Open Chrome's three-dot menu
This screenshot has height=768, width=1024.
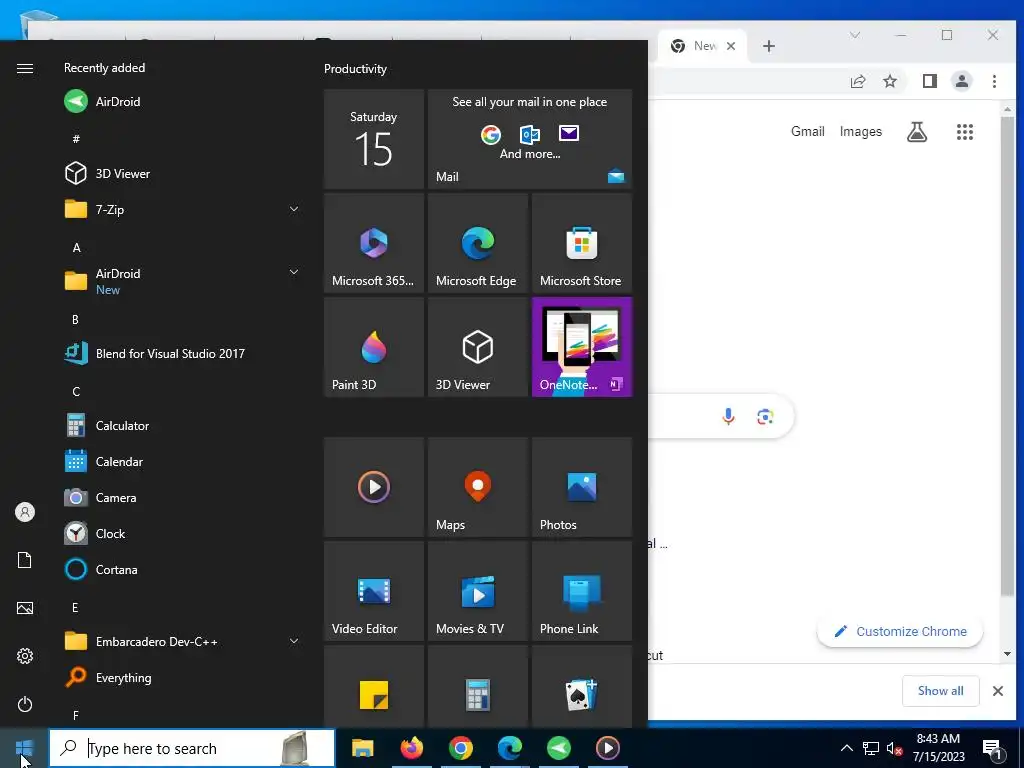tap(994, 81)
